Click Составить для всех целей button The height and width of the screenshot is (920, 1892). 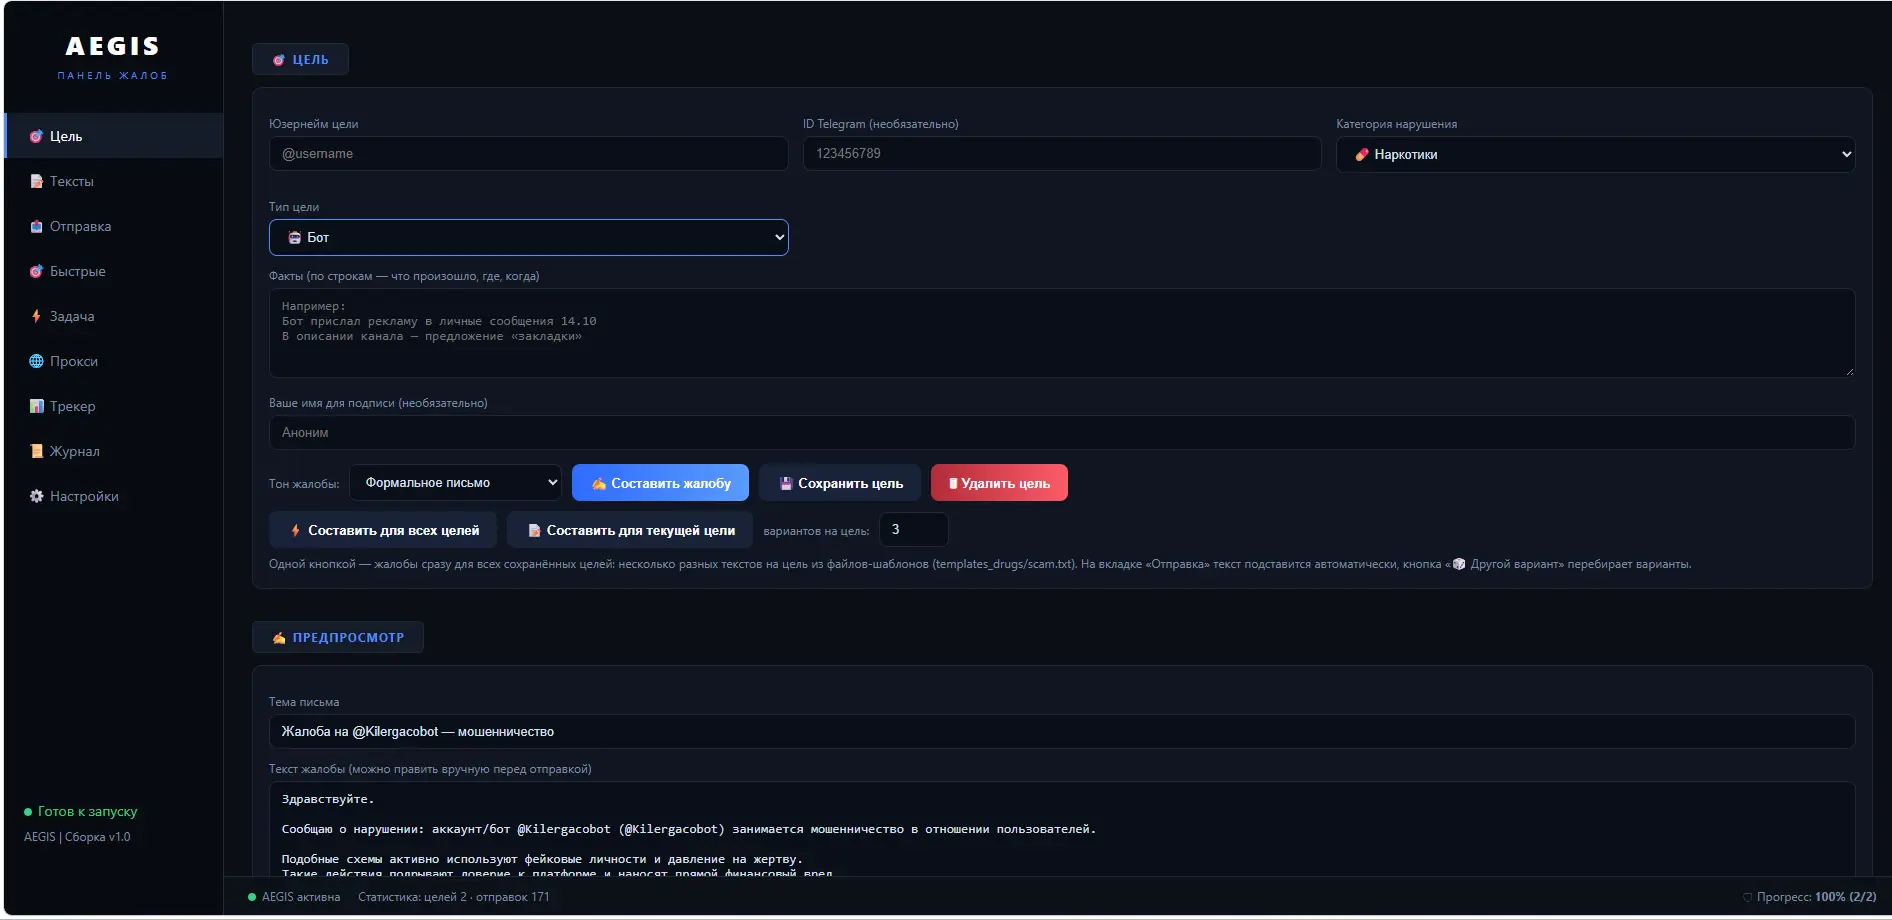384,530
